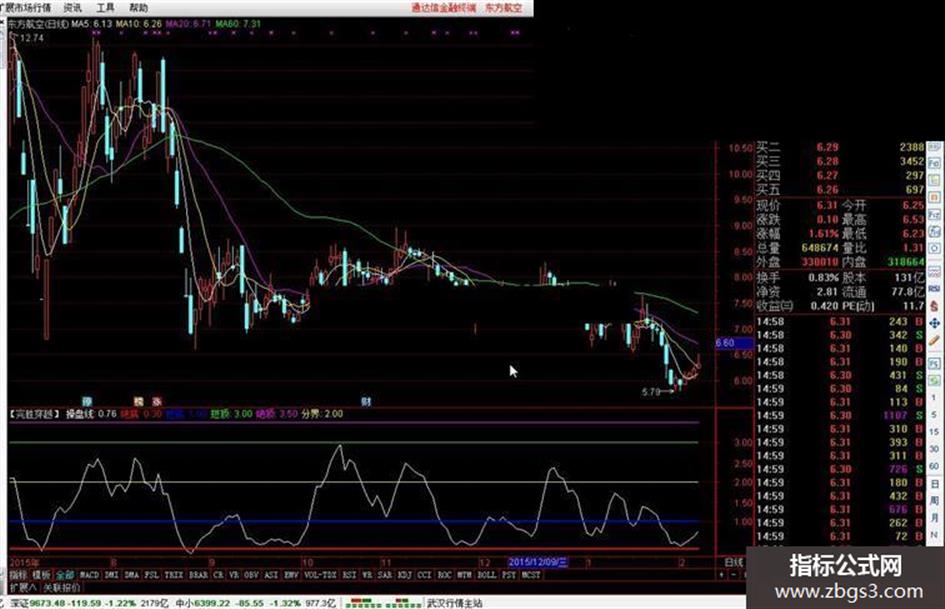This screenshot has width=945, height=609.
Task: Click the 日线 period button
Action: (x=734, y=563)
